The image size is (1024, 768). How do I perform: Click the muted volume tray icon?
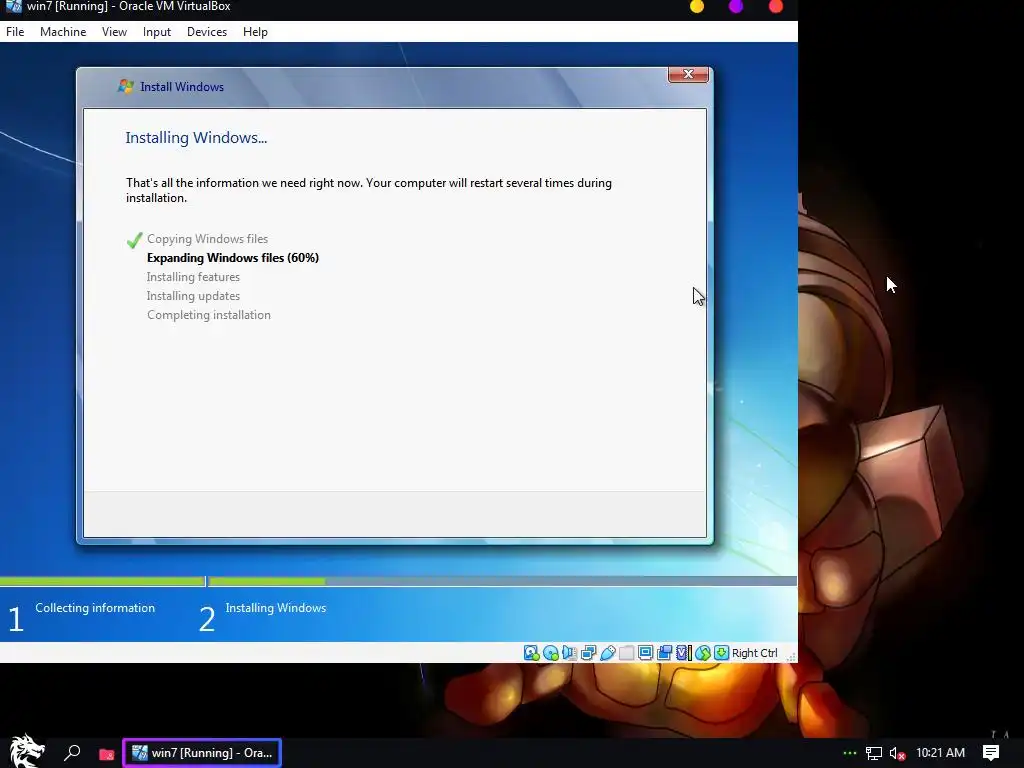[897, 754]
